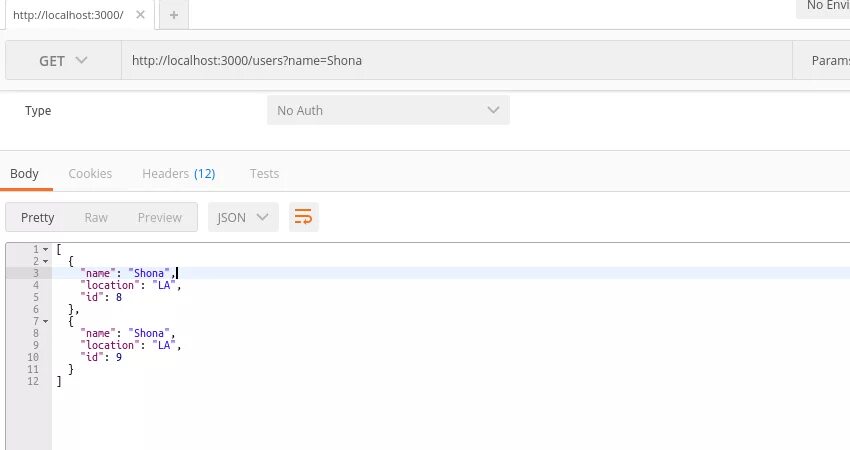
Task: View the Headers (12) tab
Action: (x=178, y=173)
